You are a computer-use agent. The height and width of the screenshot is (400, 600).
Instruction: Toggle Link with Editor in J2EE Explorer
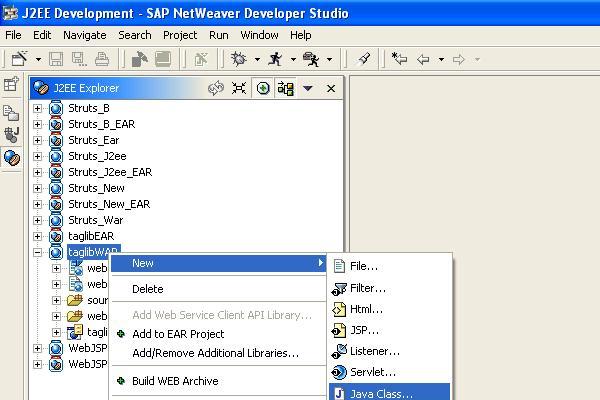[215, 88]
